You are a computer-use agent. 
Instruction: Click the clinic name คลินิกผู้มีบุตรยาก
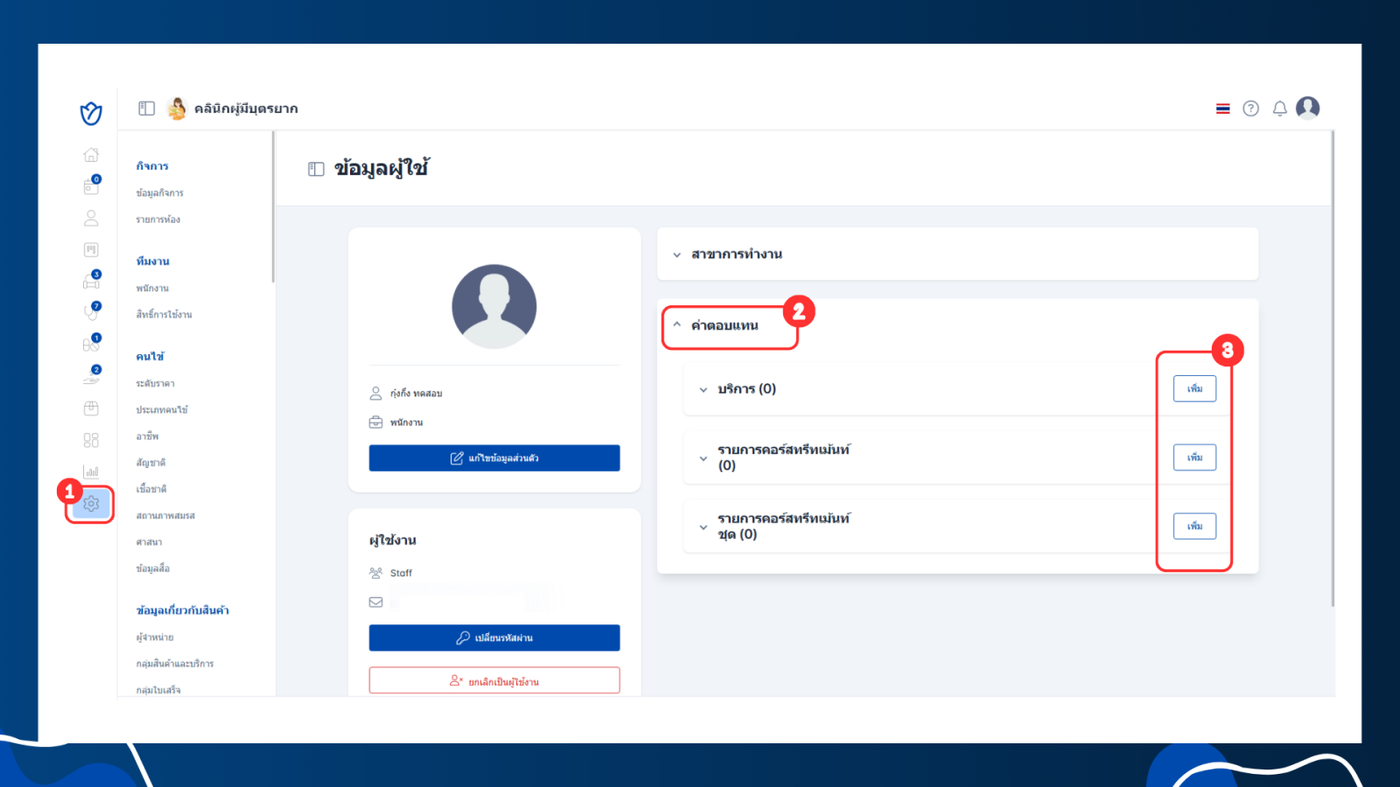click(x=246, y=108)
